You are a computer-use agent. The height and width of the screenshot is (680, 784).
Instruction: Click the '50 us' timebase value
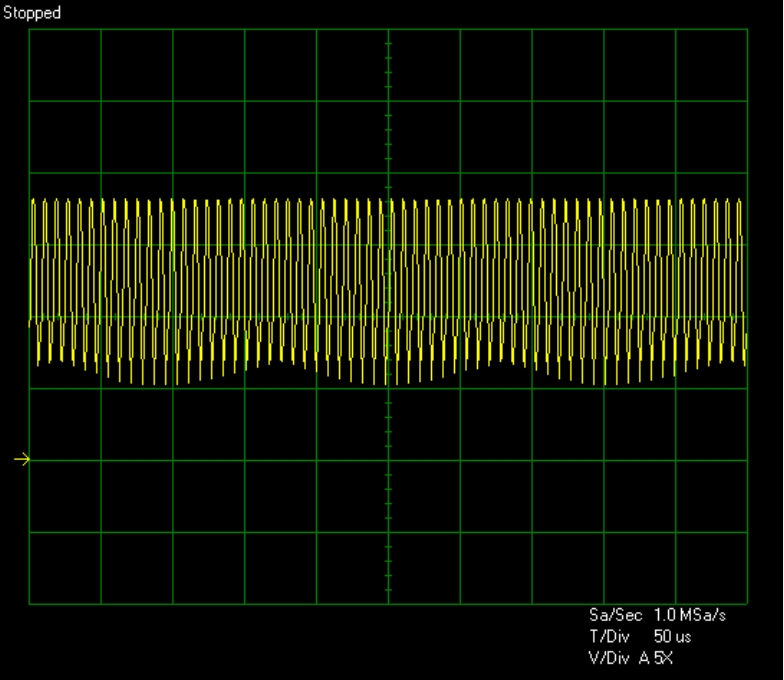click(x=672, y=636)
